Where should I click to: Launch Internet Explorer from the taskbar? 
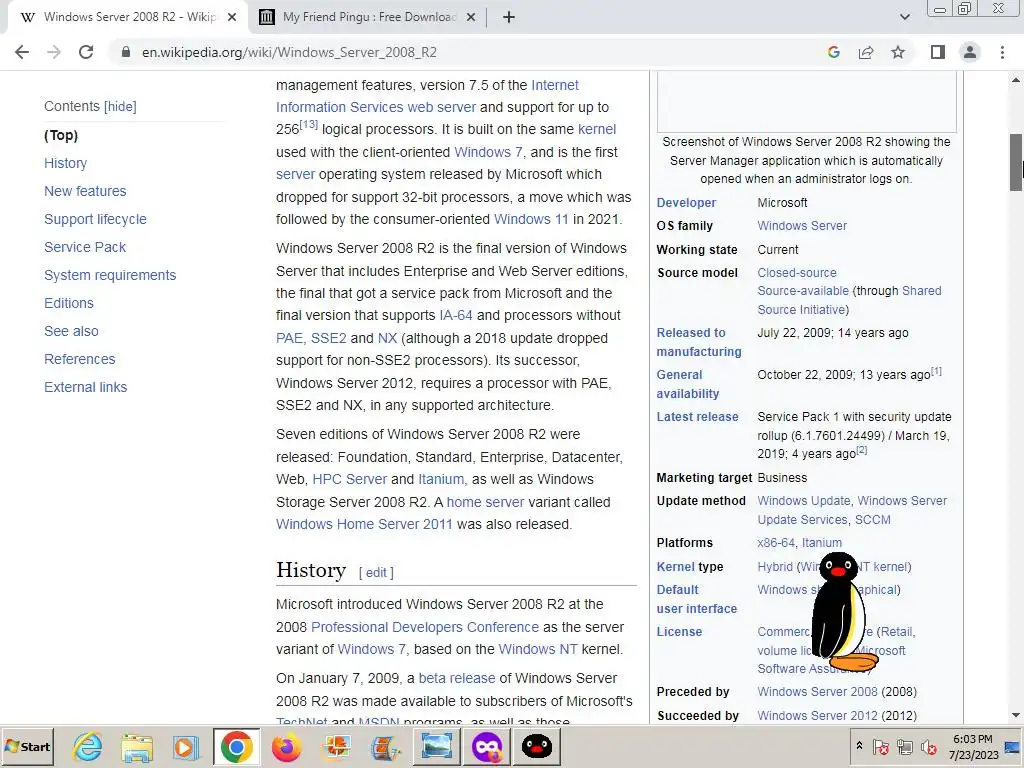pyautogui.click(x=88, y=746)
